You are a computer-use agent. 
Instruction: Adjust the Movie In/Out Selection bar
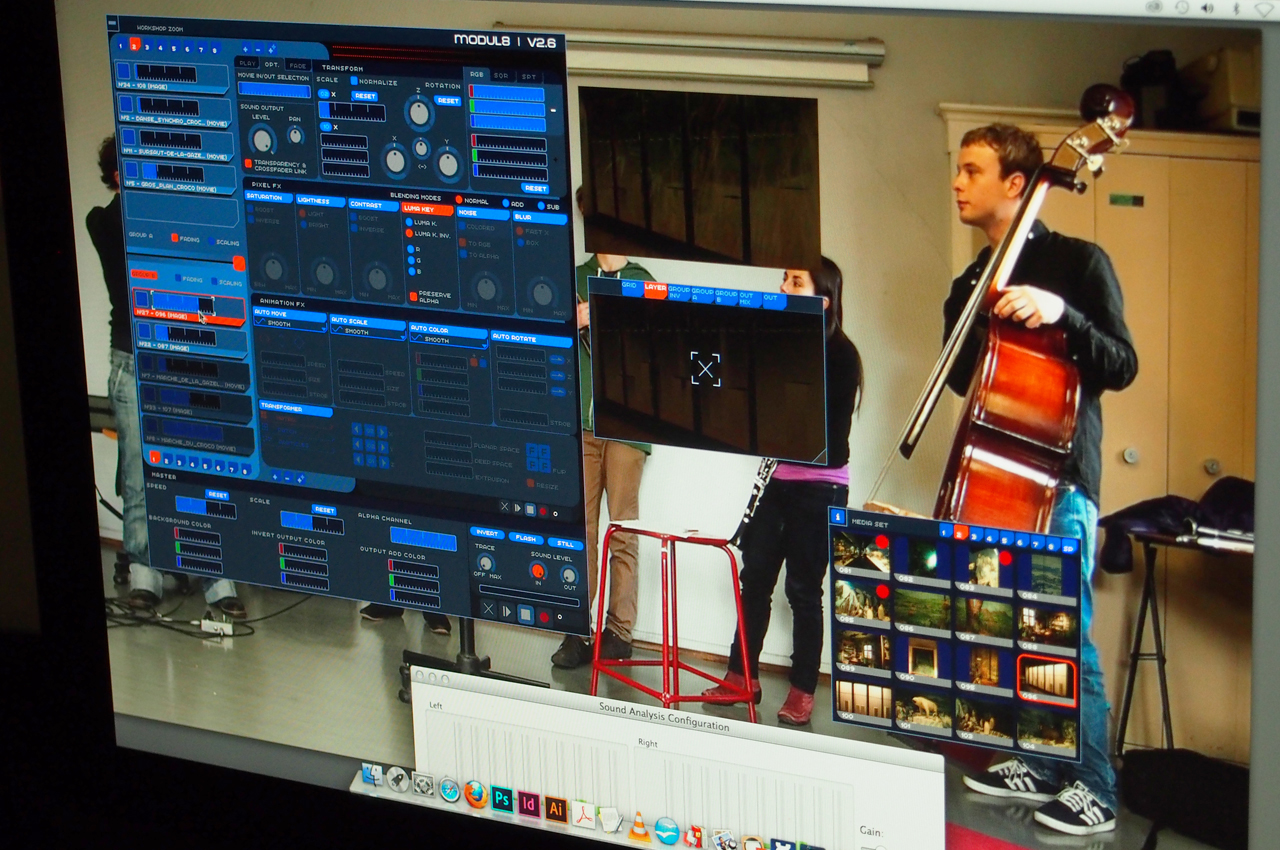[x=273, y=90]
